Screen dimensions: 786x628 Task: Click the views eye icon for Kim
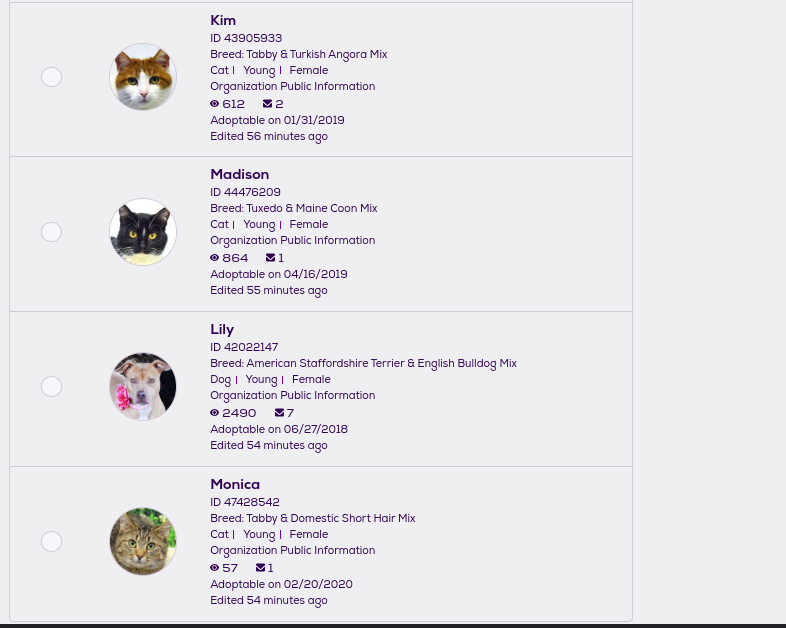[214, 104]
